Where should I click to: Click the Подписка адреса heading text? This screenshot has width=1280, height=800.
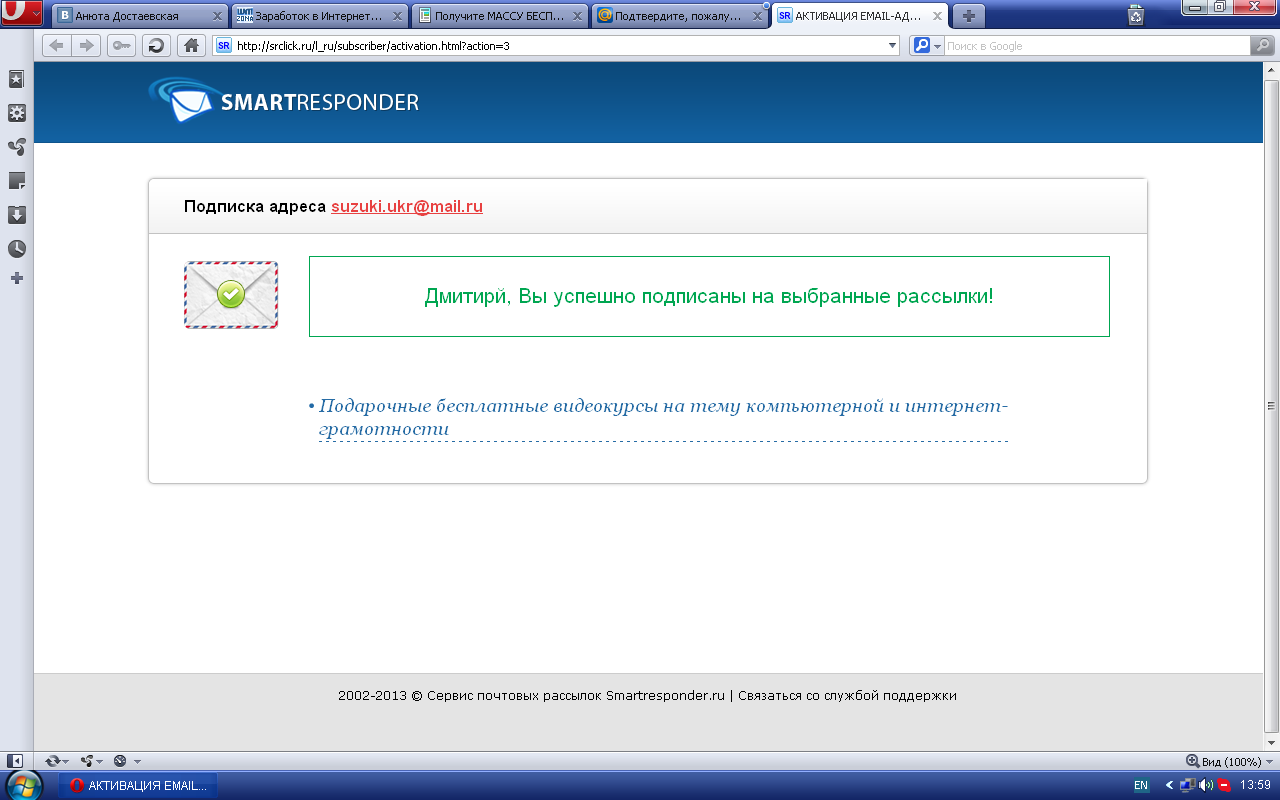255,206
